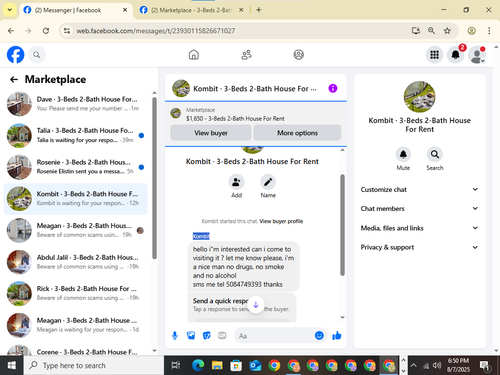Open Microsoft Edge from the taskbar
The height and width of the screenshot is (375, 500).
coord(198,366)
